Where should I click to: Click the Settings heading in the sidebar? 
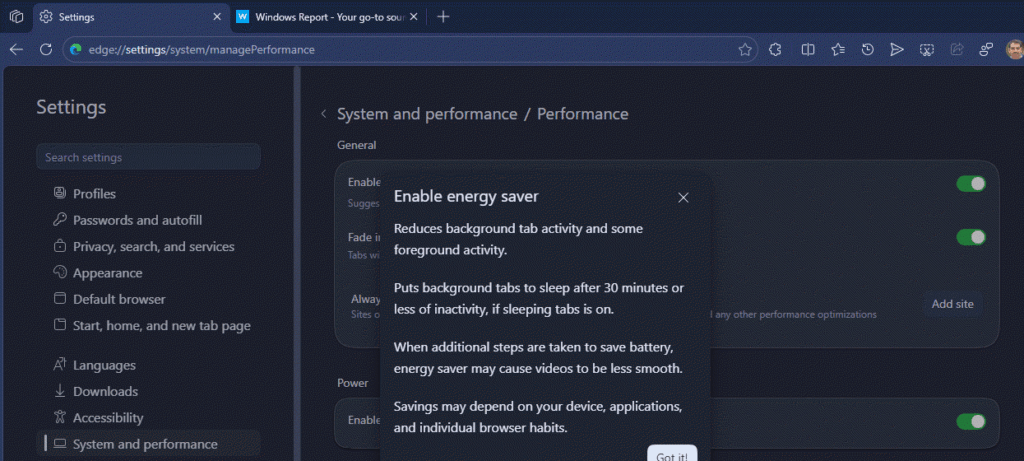(71, 107)
